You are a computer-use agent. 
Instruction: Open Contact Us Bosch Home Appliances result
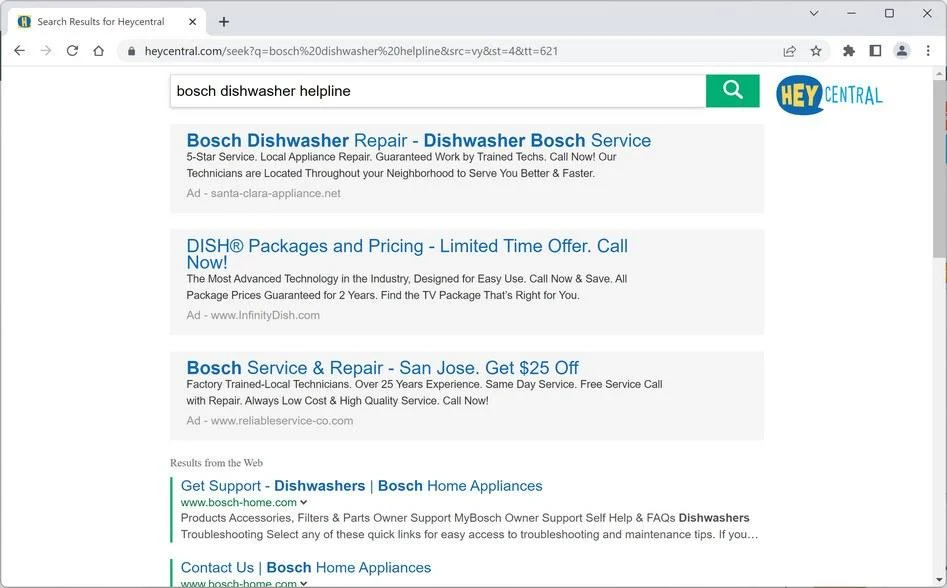click(x=306, y=567)
